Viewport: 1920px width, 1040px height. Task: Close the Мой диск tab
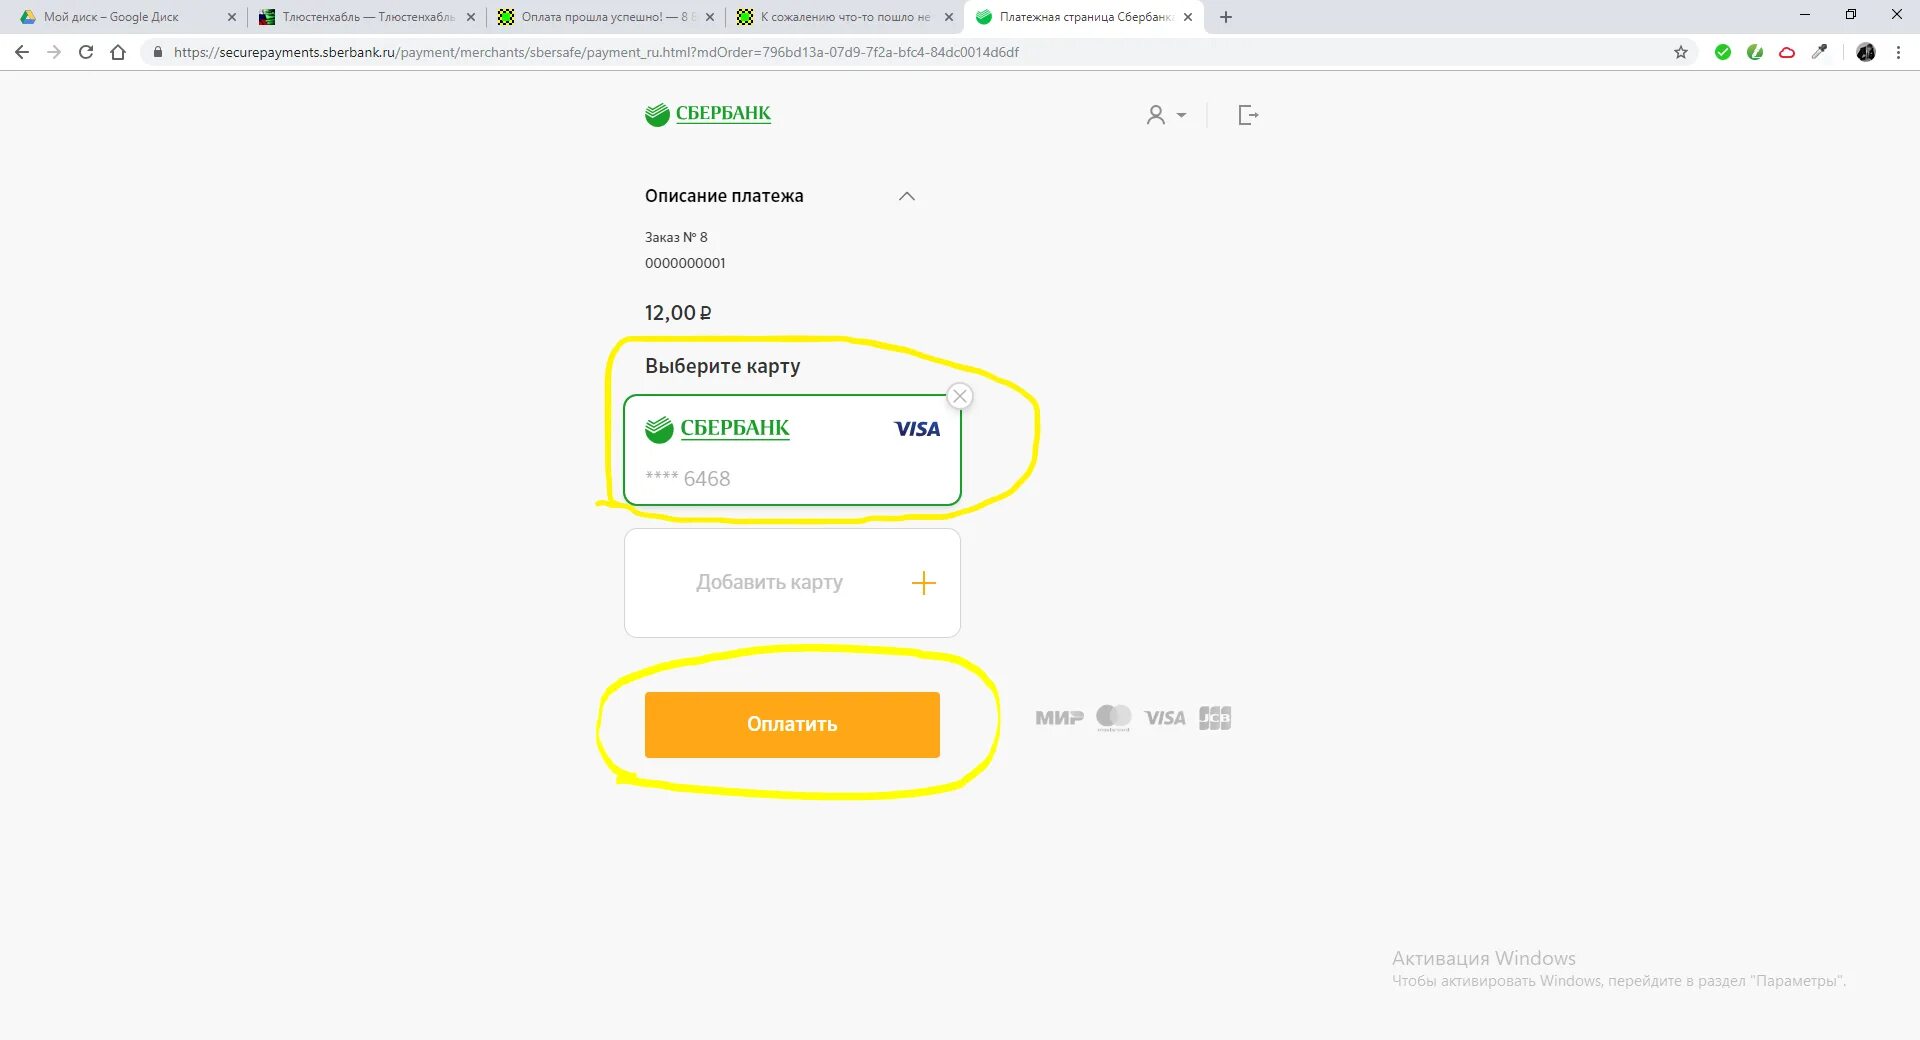pos(231,17)
